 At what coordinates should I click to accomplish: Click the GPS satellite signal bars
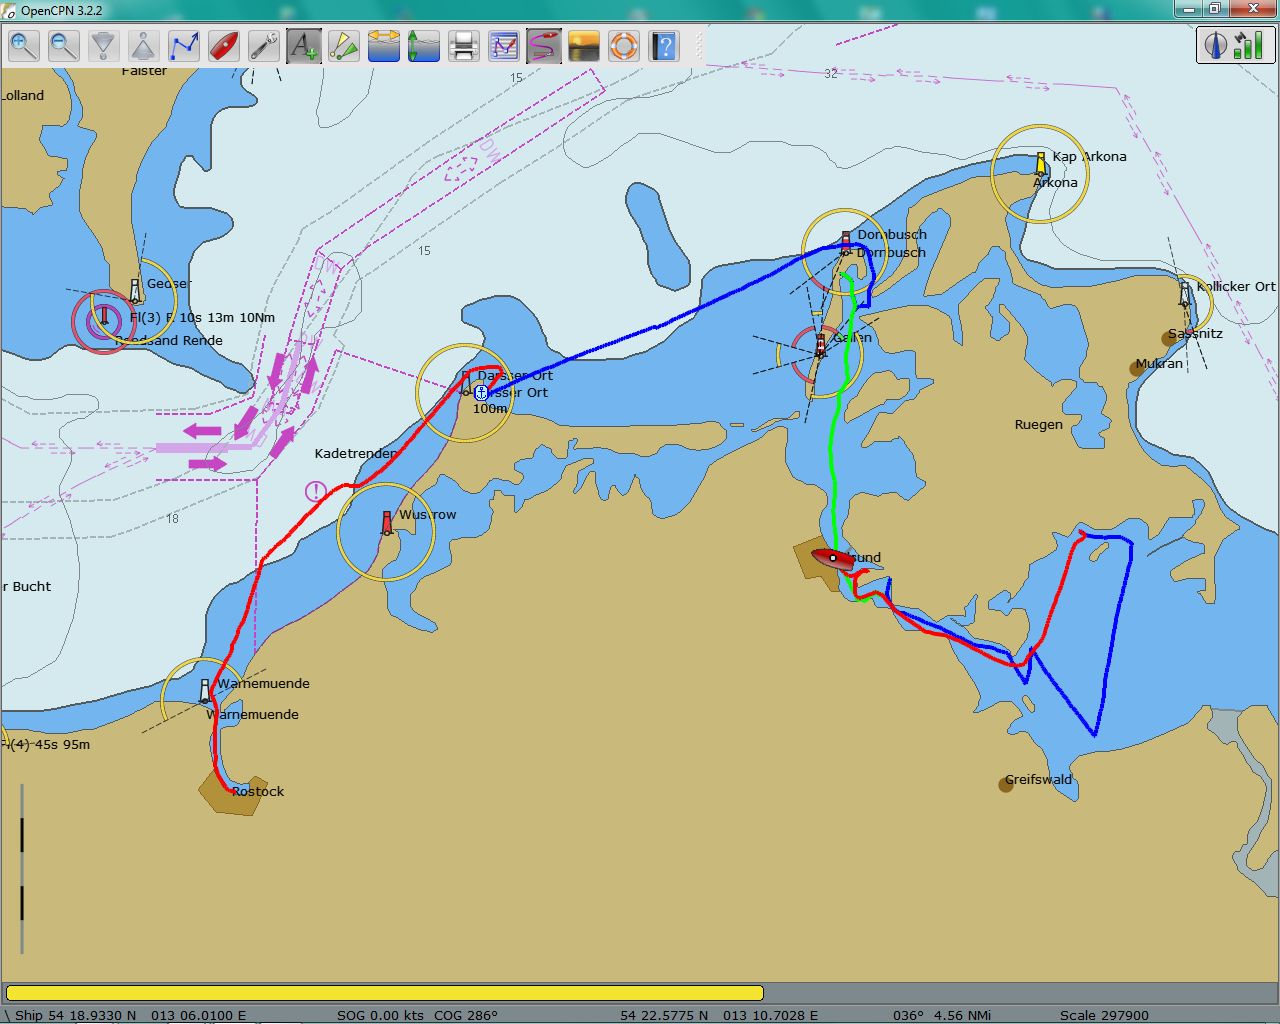1248,45
